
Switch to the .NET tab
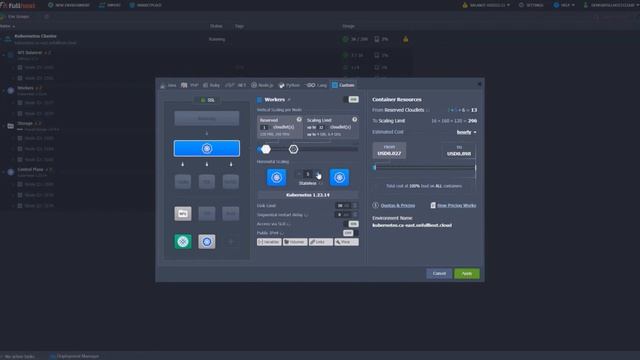(236, 85)
